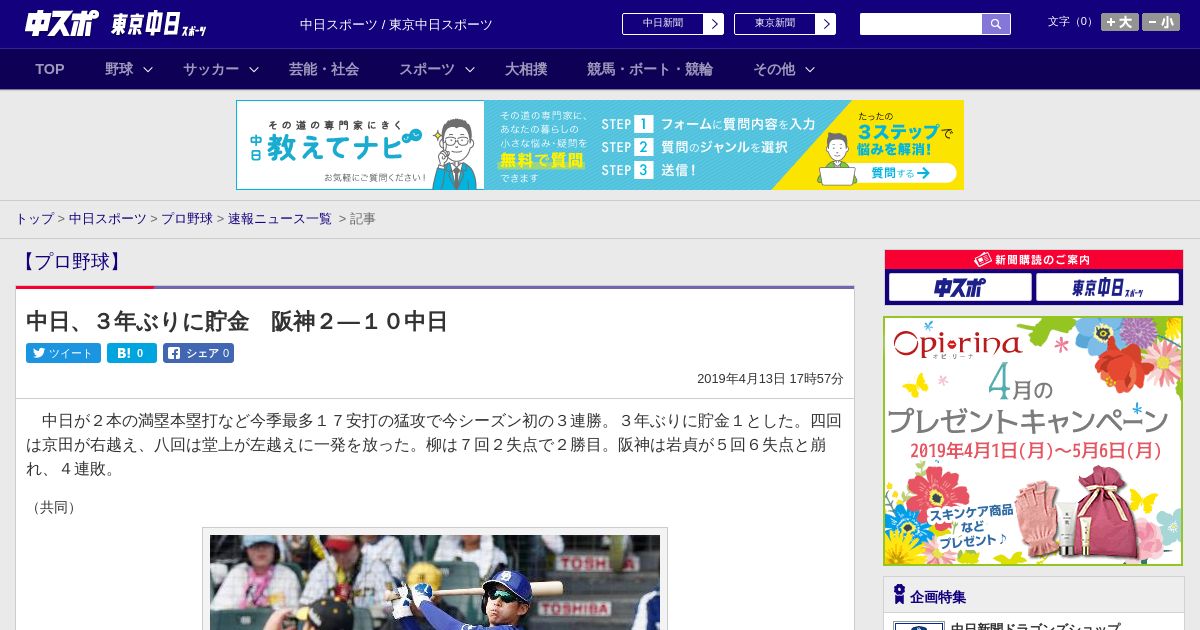Open the 野球 navigation menu
This screenshot has width=1200, height=630.
coord(119,69)
